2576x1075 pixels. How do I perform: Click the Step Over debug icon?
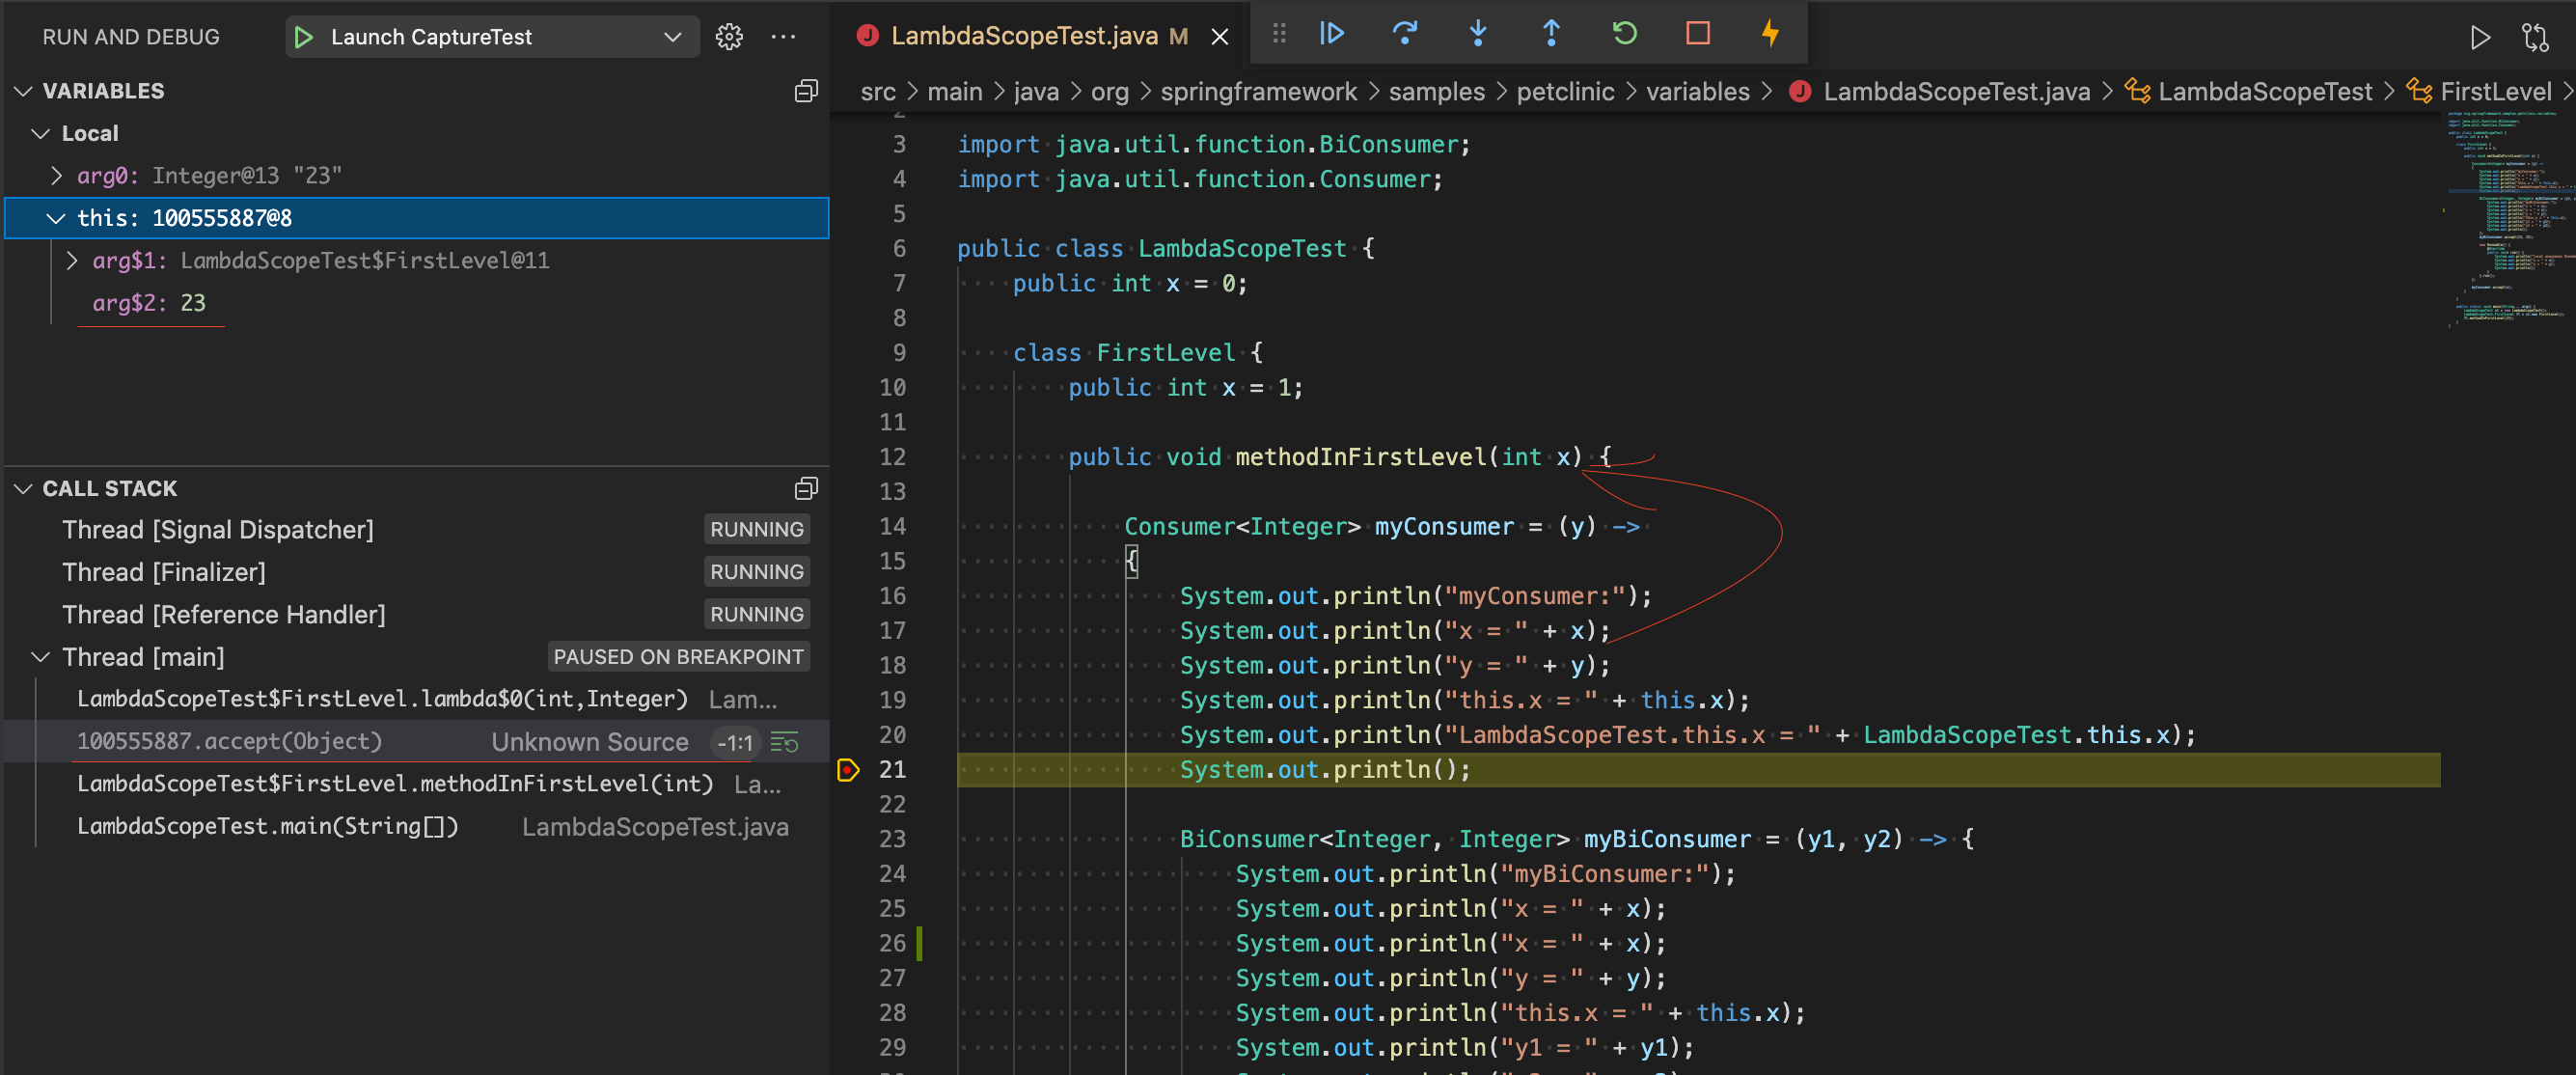click(1404, 34)
